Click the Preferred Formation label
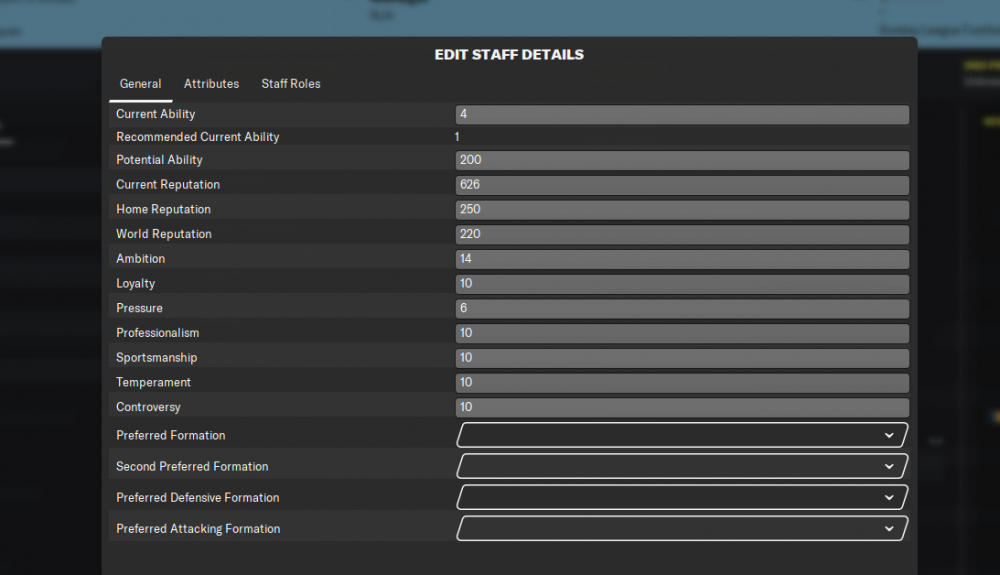This screenshot has width=1000, height=575. coord(170,435)
